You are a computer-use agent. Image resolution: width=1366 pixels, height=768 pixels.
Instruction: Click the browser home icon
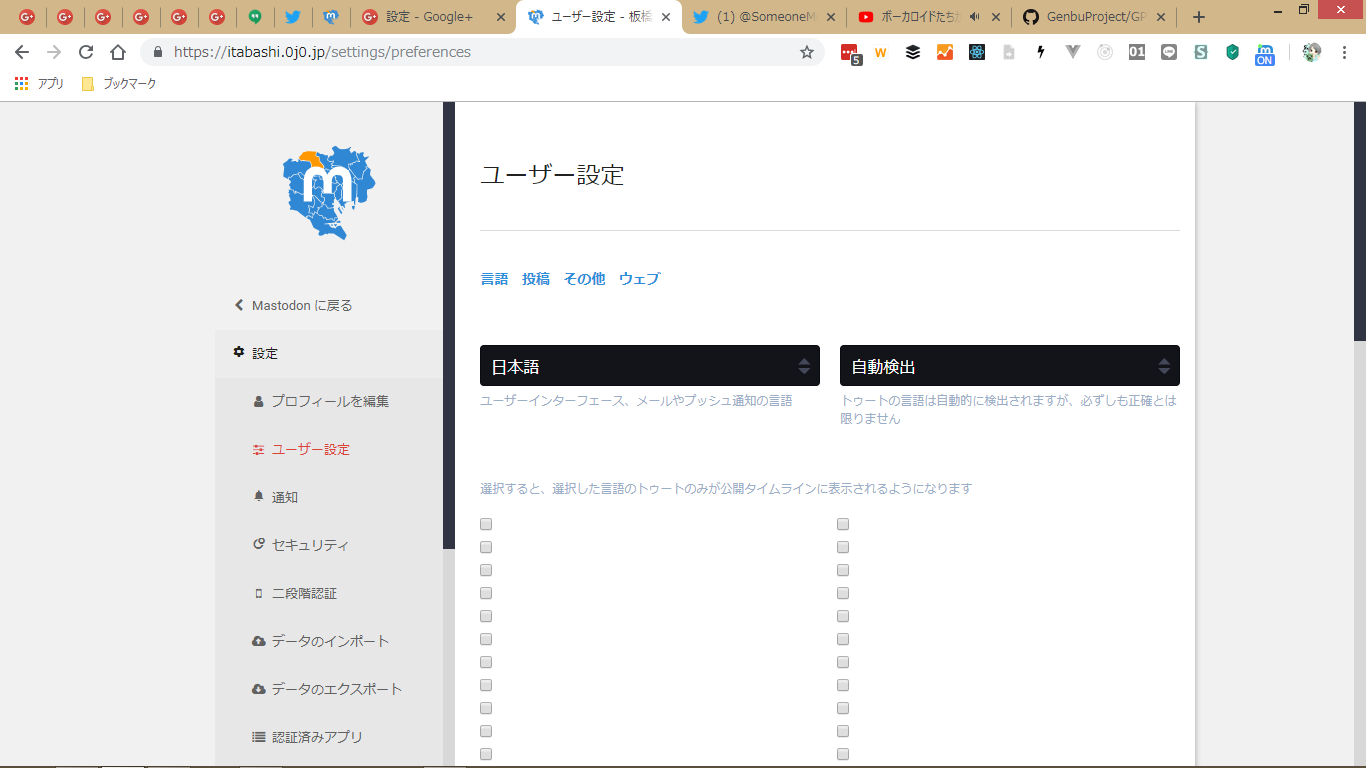tap(118, 52)
